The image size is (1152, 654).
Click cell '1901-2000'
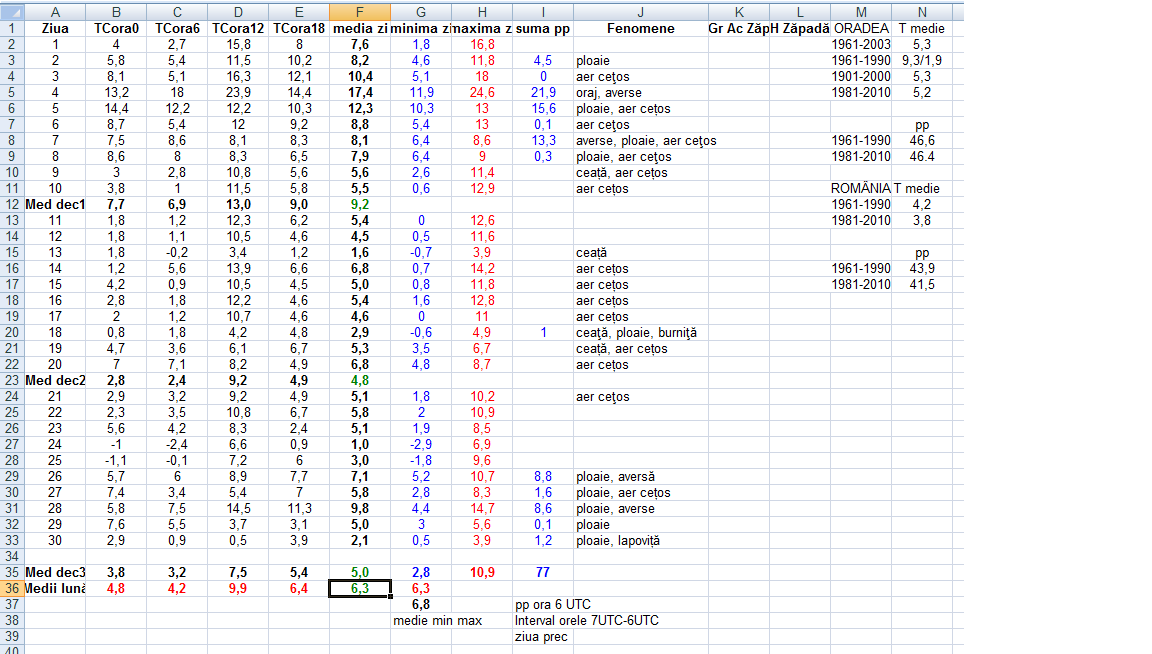[x=861, y=76]
